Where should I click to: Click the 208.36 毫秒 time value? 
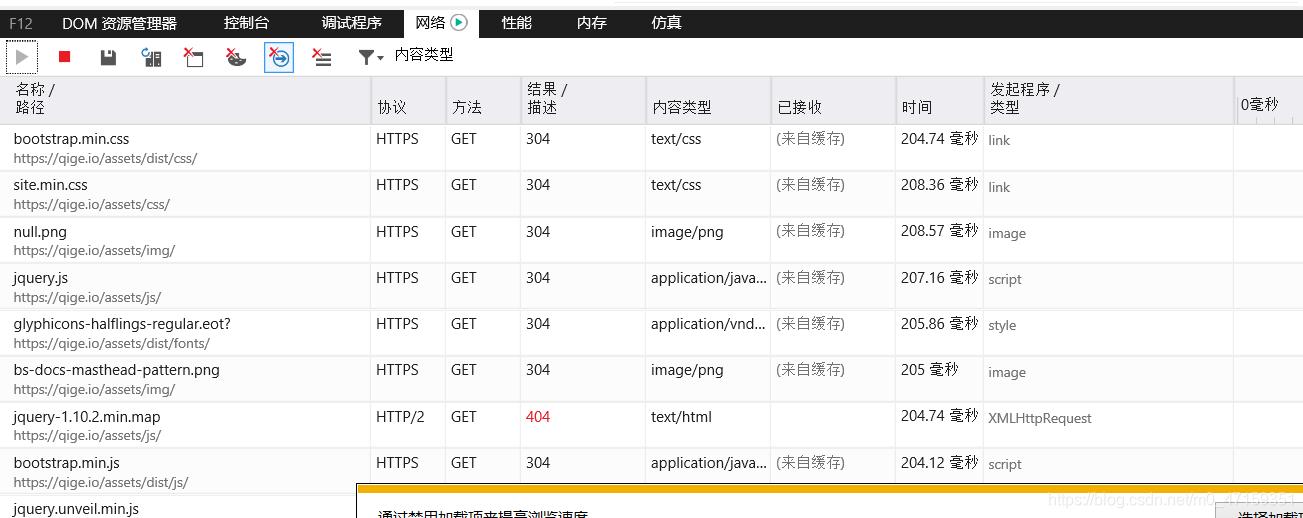pyautogui.click(x=939, y=185)
